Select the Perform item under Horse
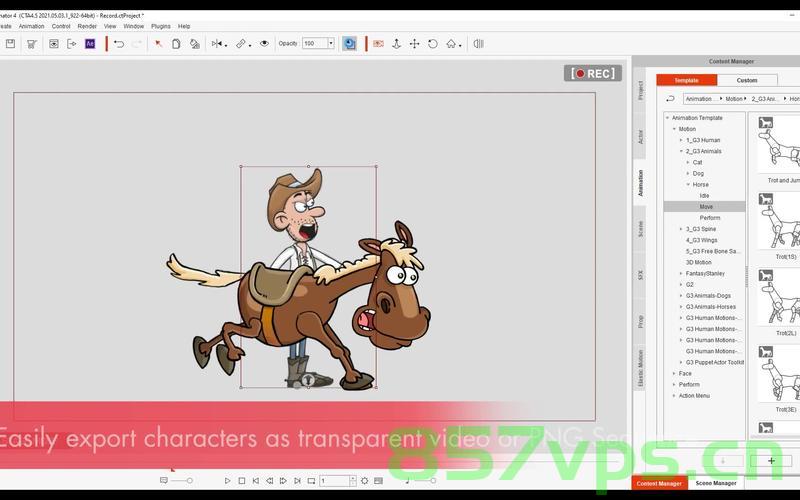The width and height of the screenshot is (800, 500). (710, 218)
